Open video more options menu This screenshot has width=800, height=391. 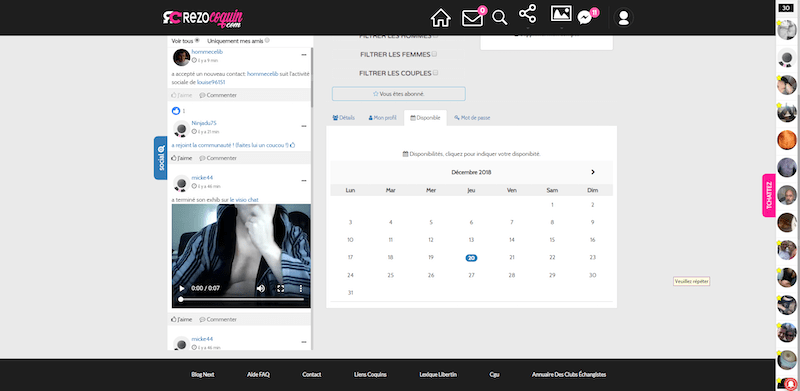[x=301, y=288]
